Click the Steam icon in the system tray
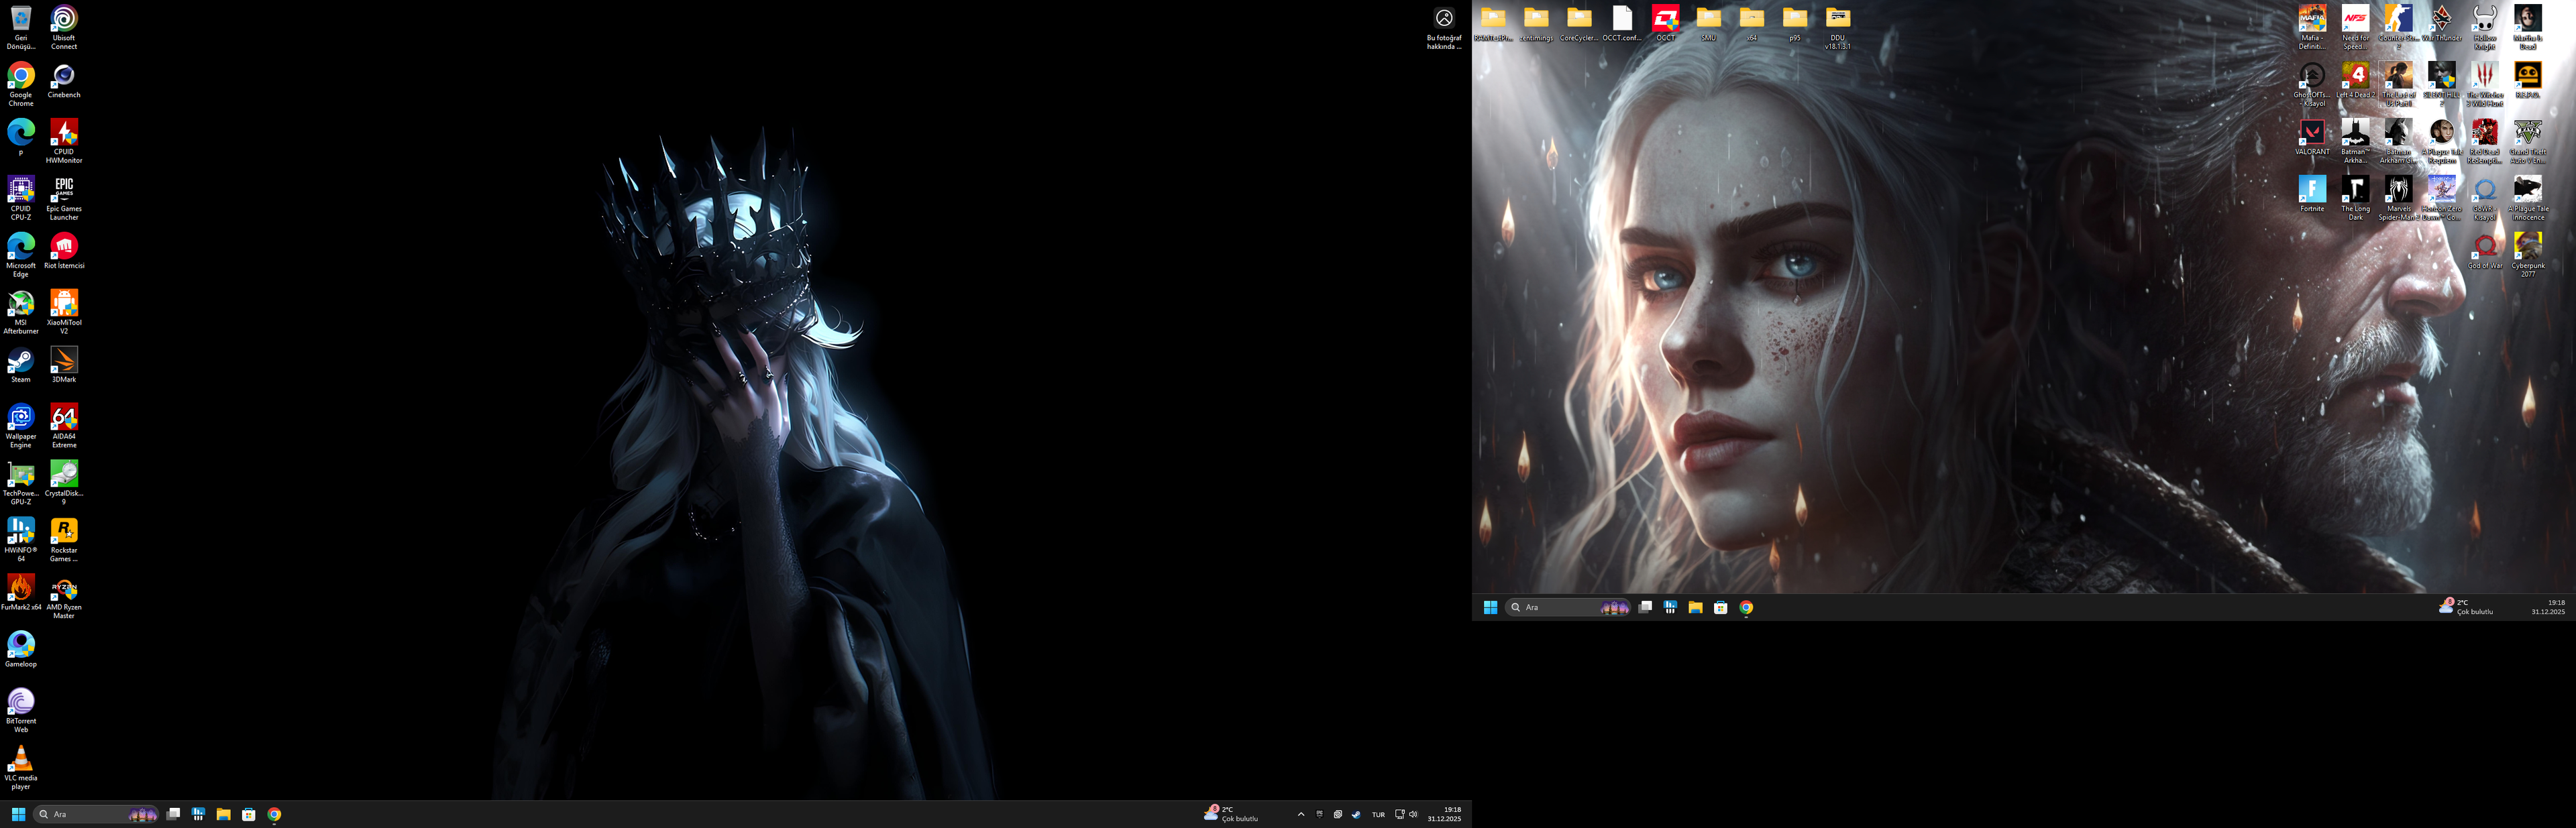2576x828 pixels. pyautogui.click(x=1356, y=814)
